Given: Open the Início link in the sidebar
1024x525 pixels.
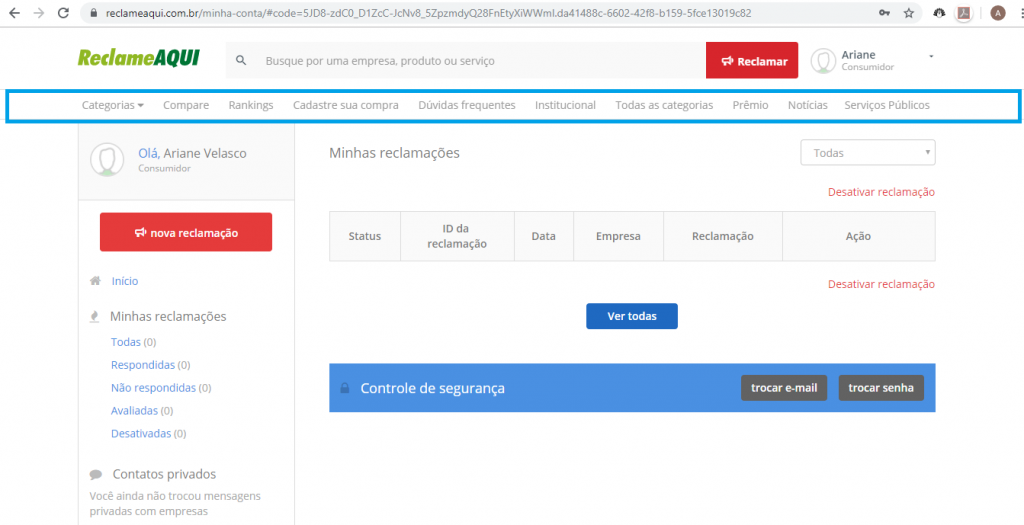Looking at the screenshot, I should coord(125,281).
